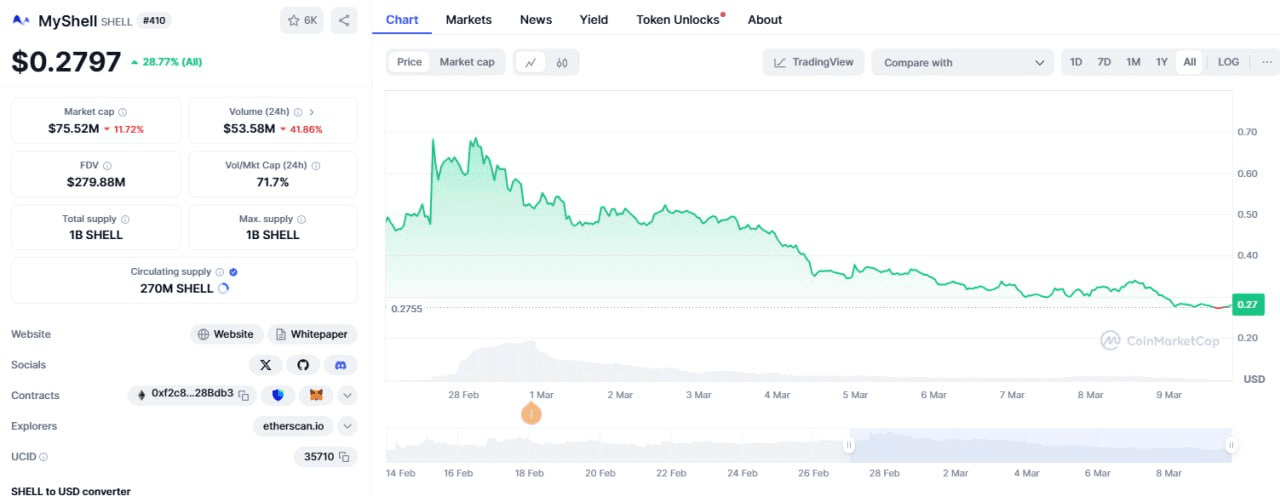Open FDV info icon
The width and height of the screenshot is (1280, 496).
click(107, 166)
